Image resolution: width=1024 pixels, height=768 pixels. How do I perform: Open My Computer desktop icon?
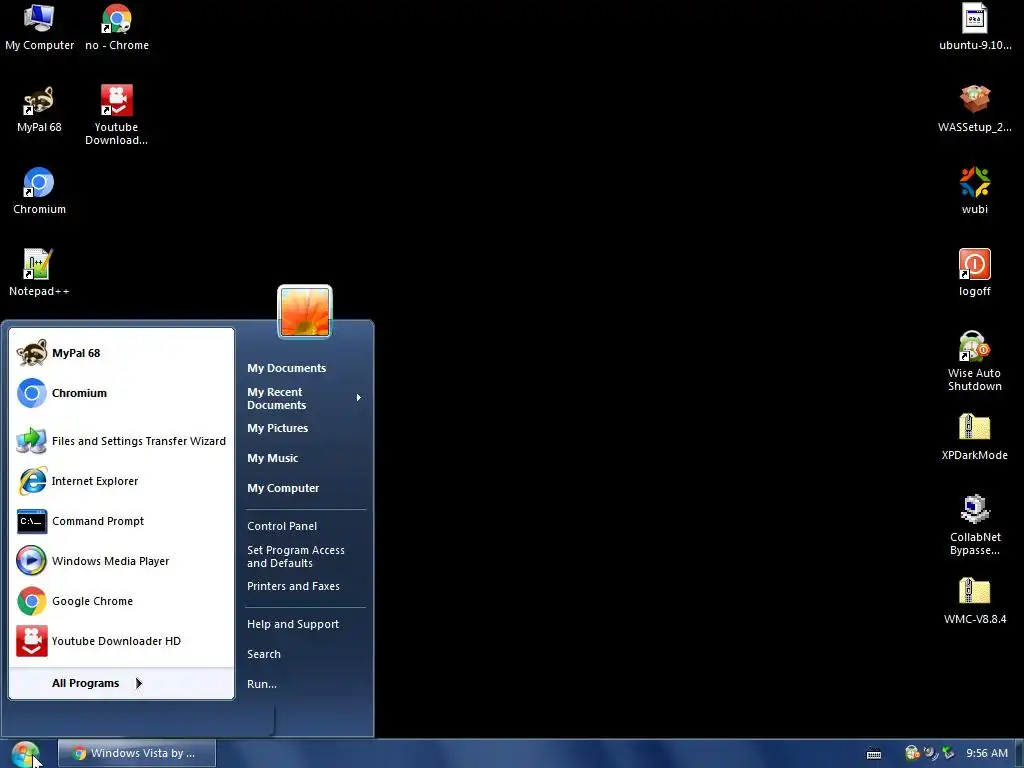[x=39, y=27]
